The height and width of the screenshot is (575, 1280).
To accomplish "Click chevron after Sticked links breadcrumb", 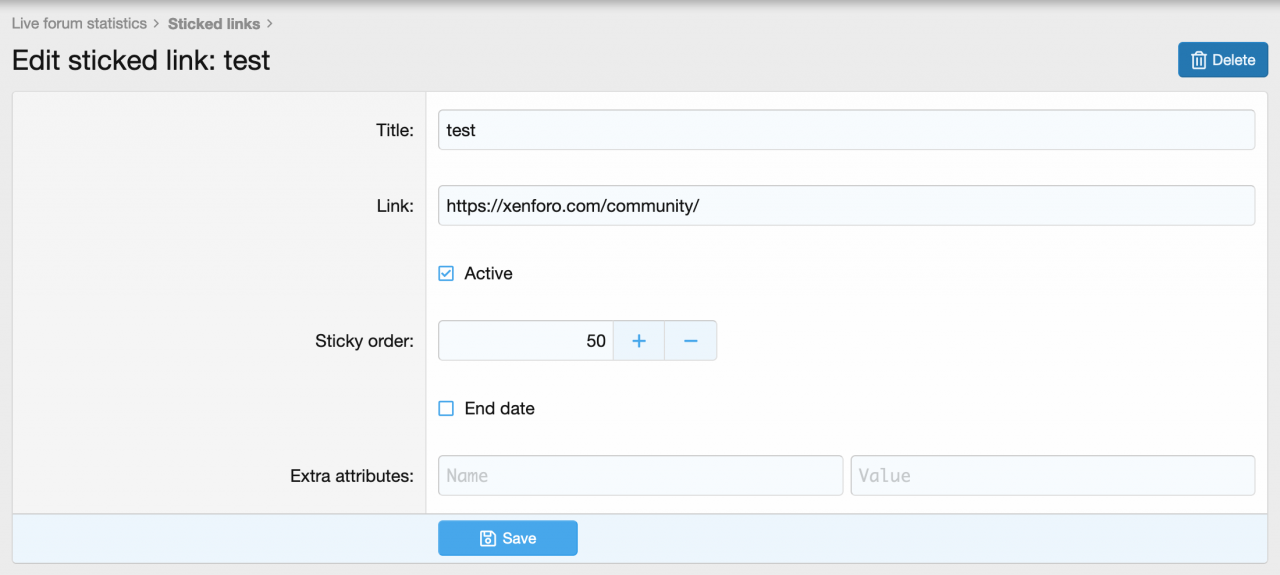I will coord(270,24).
